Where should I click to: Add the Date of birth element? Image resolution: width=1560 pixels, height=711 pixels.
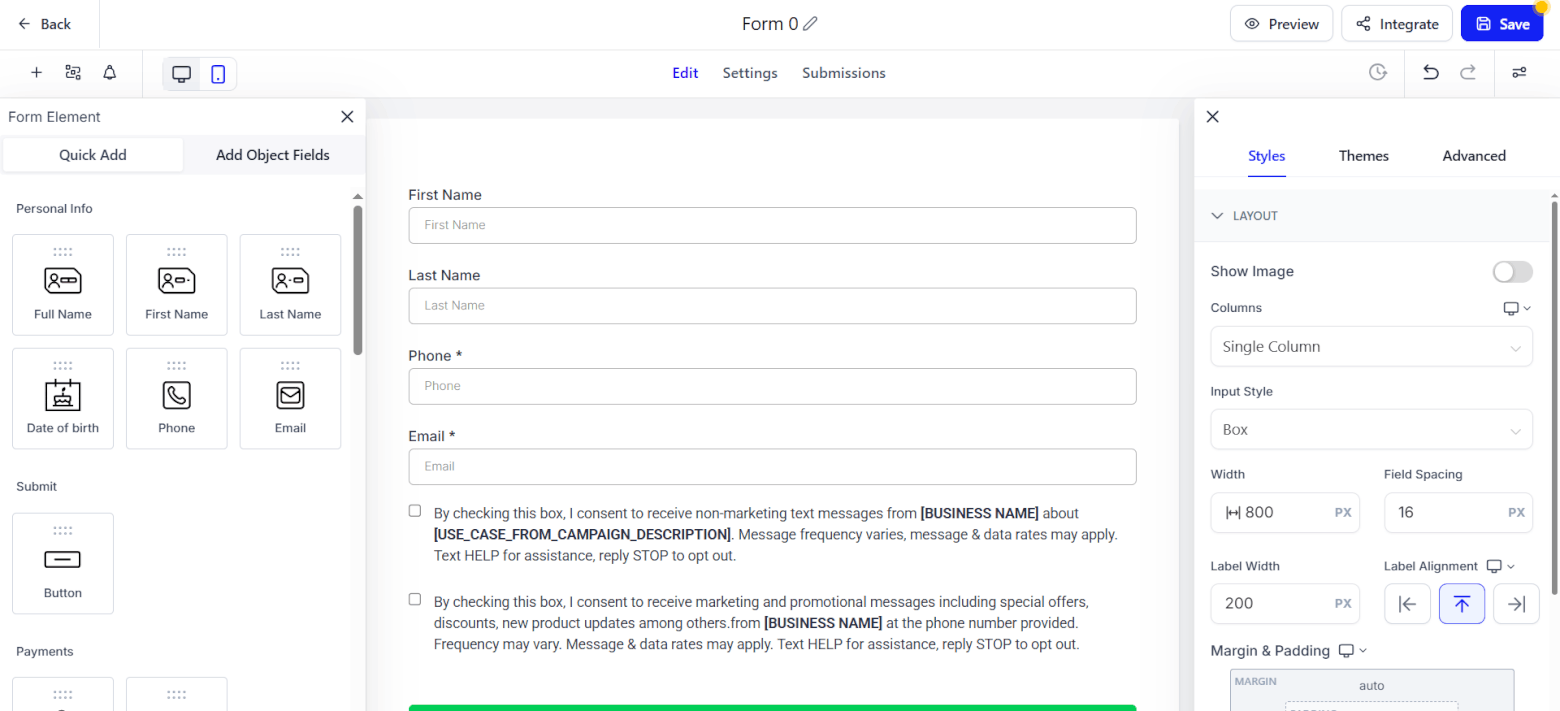(63, 398)
